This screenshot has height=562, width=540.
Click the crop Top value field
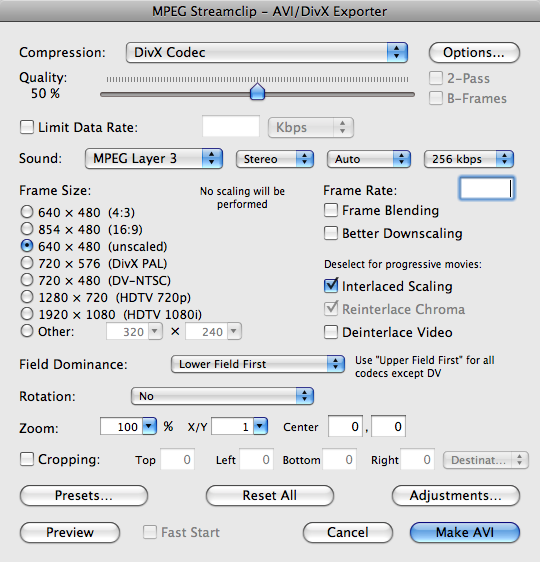tap(177, 459)
